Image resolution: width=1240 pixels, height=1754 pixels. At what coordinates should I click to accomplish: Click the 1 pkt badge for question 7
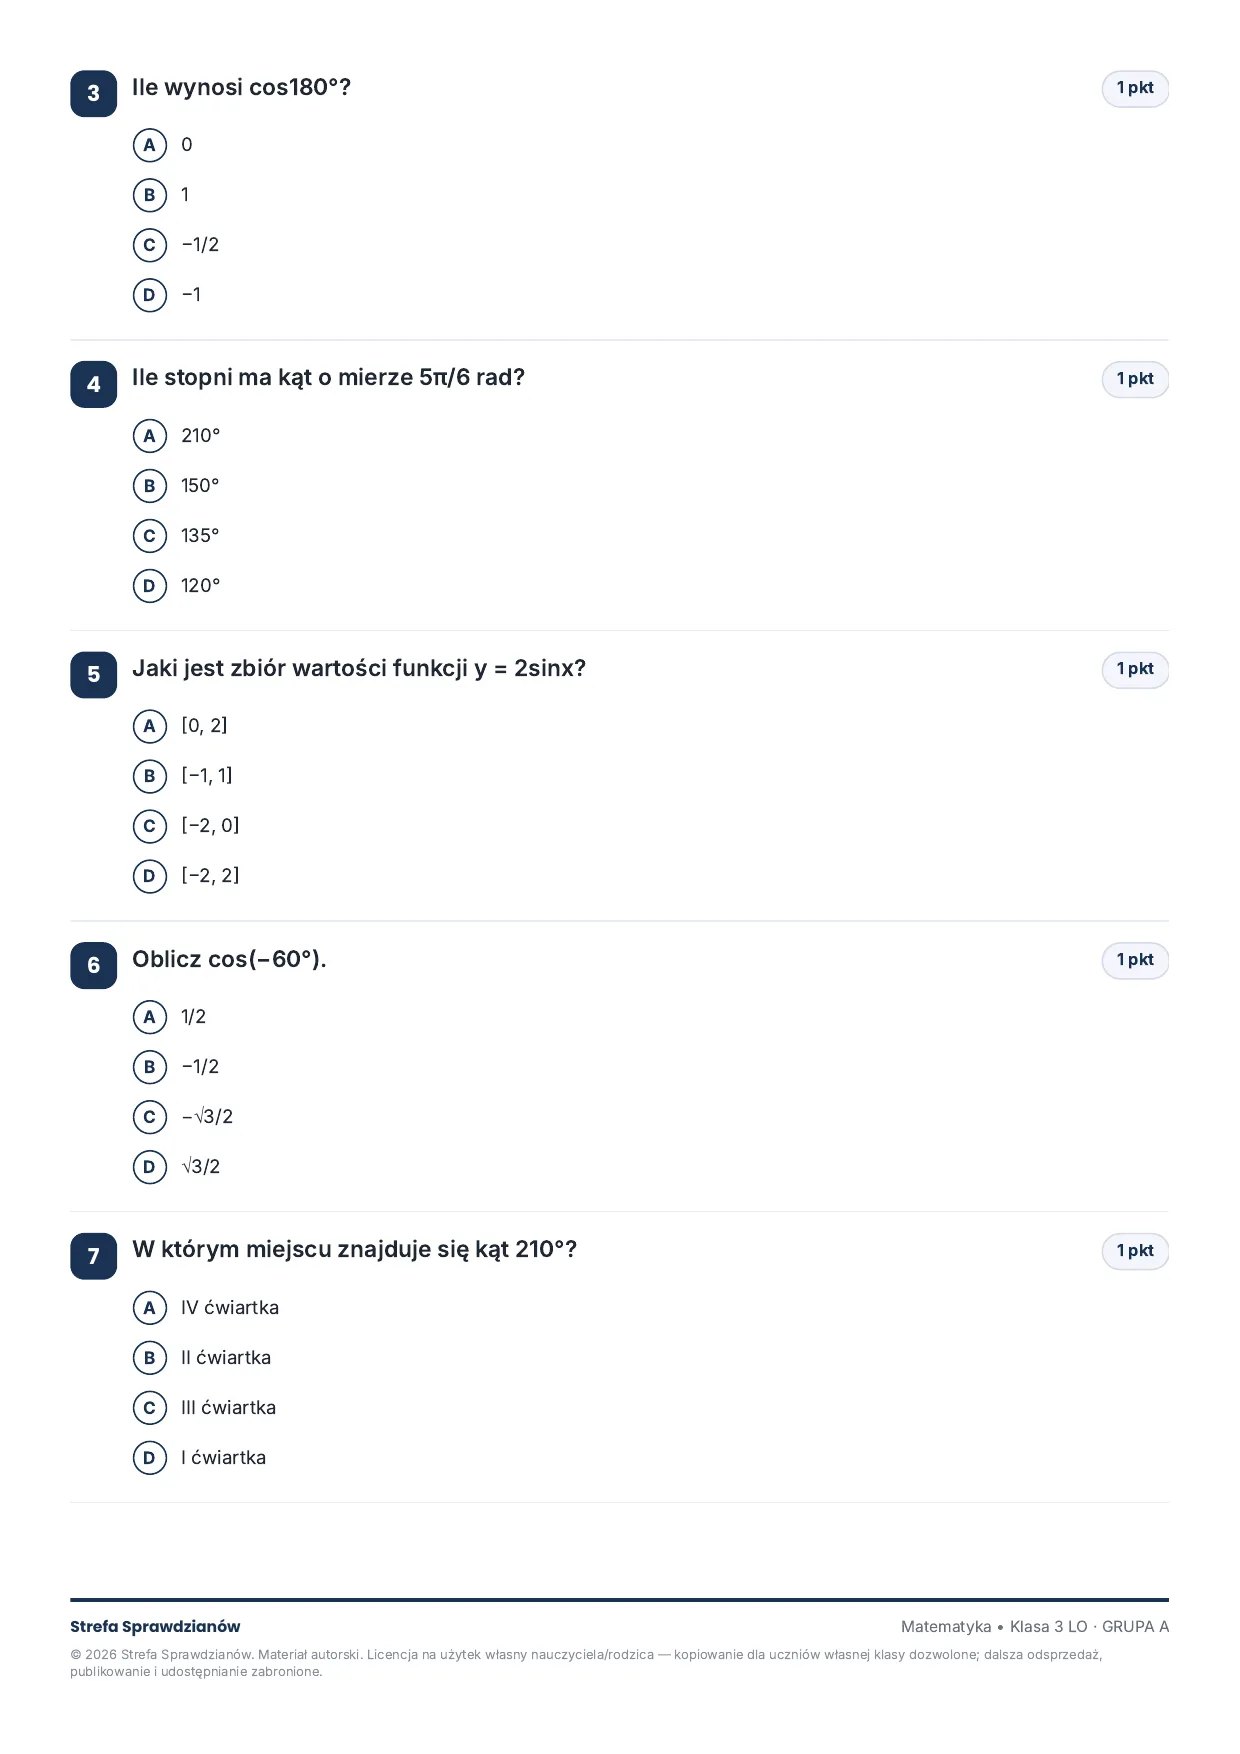(x=1135, y=1251)
